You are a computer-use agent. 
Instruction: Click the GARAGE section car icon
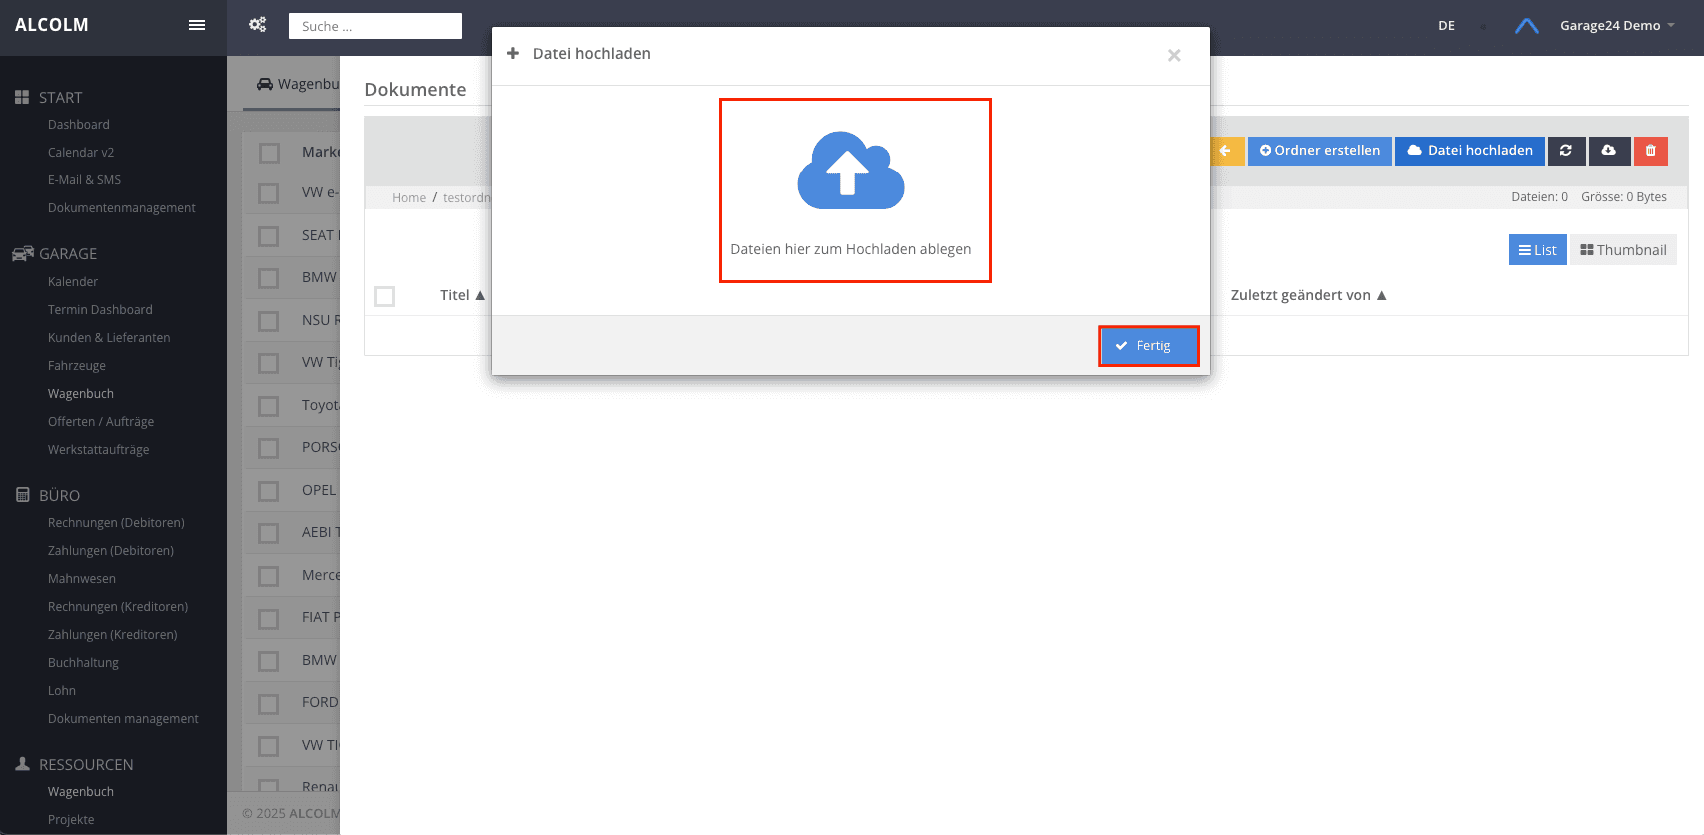click(23, 253)
